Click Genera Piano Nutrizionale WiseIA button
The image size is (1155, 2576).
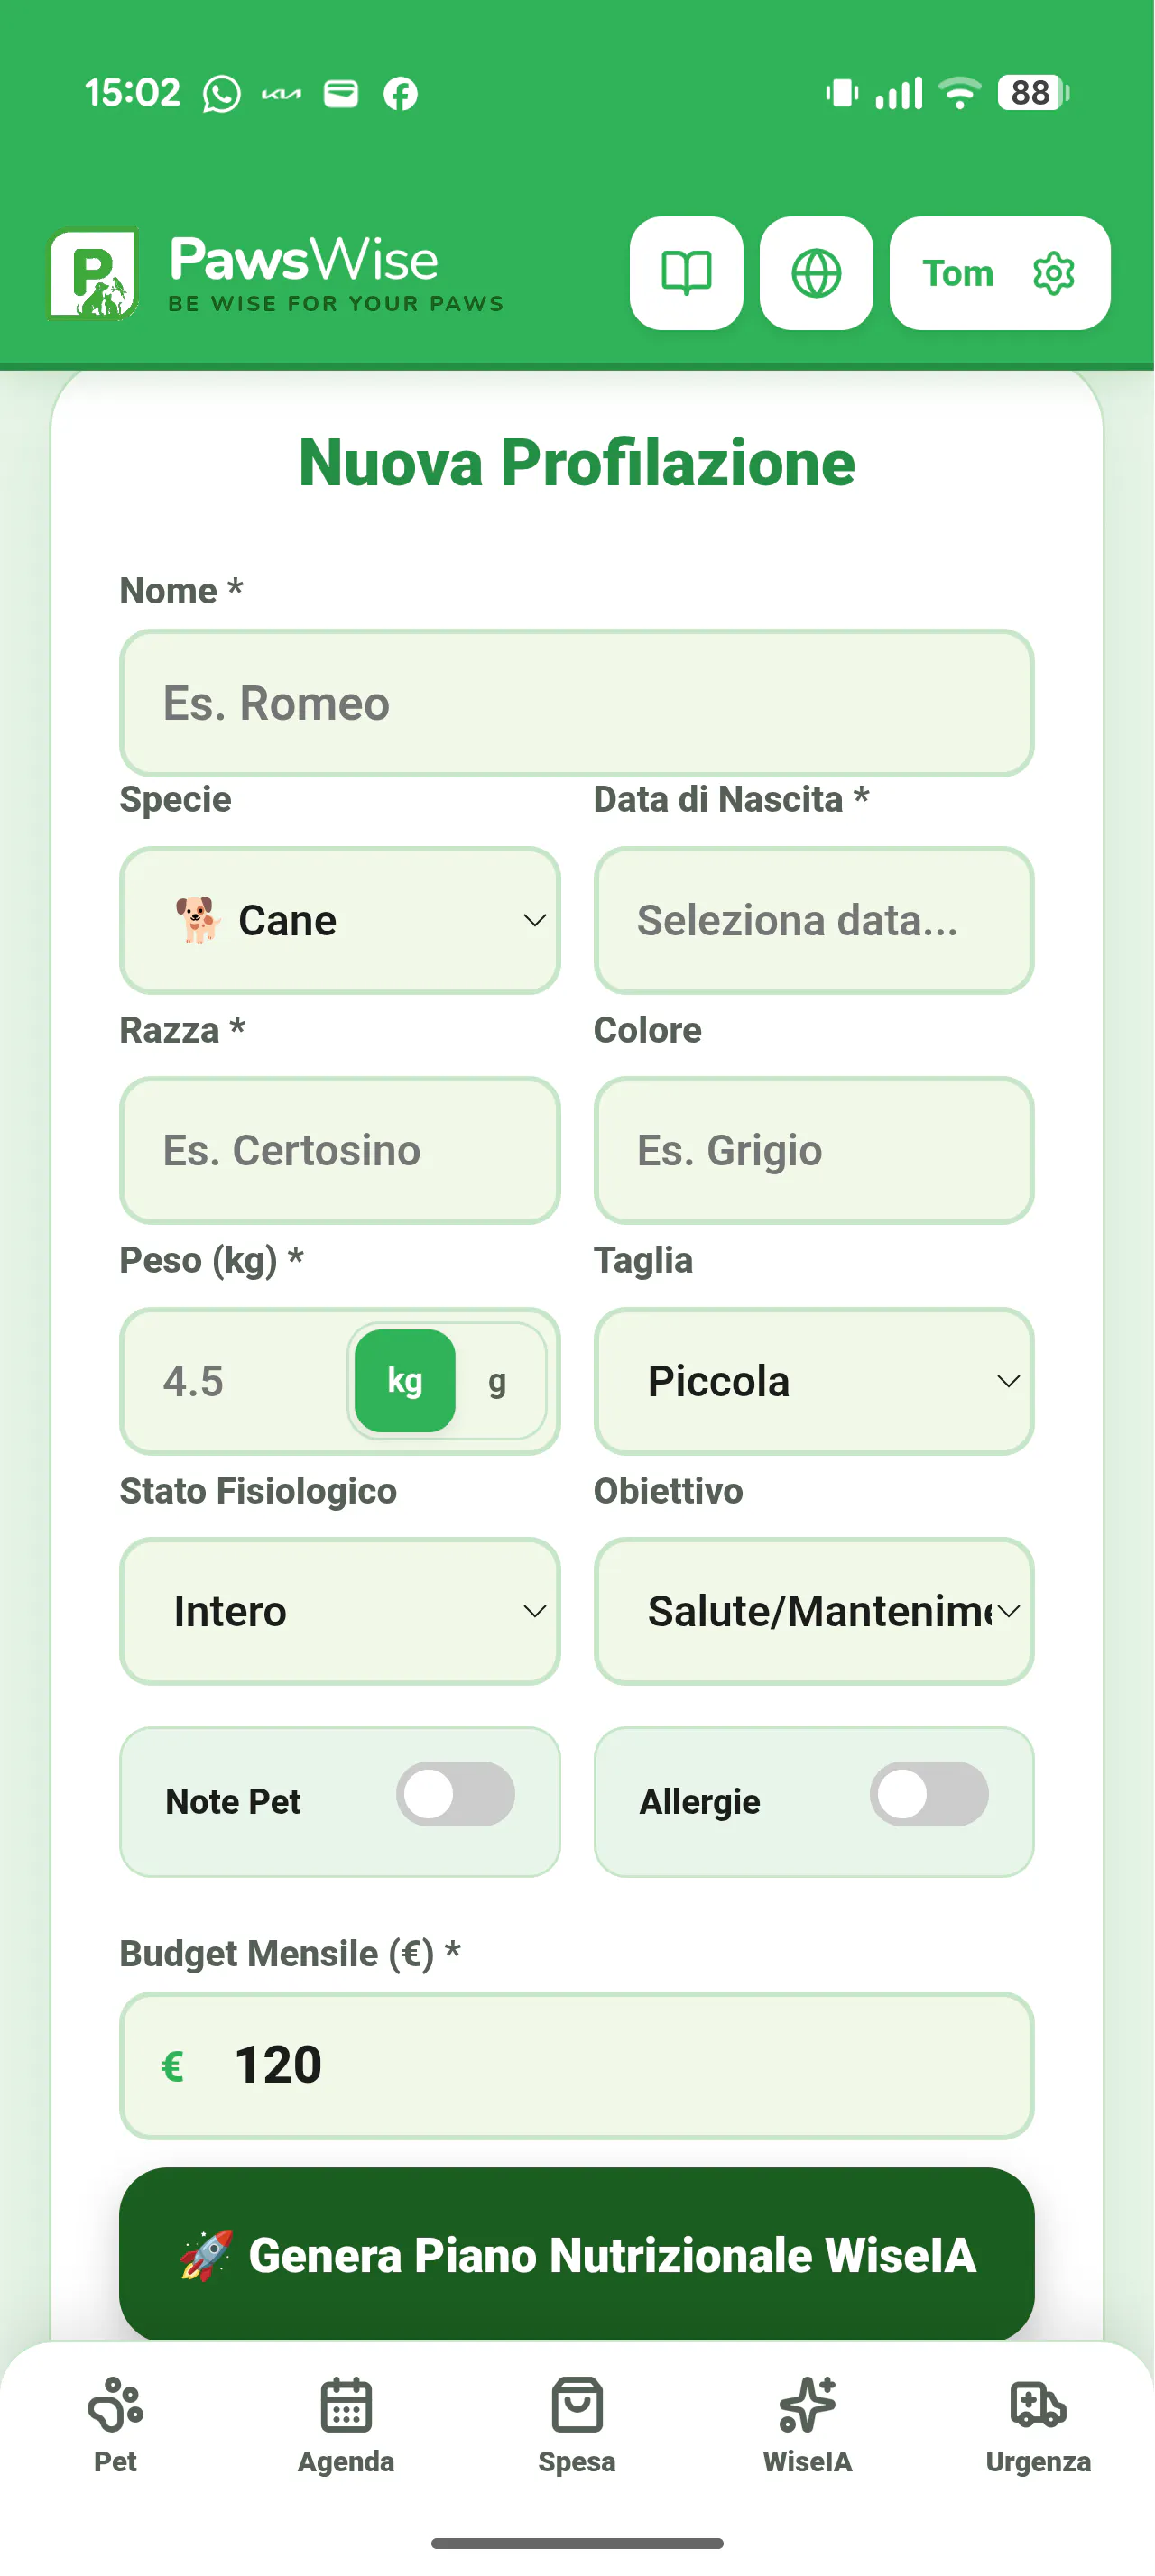coord(577,2255)
